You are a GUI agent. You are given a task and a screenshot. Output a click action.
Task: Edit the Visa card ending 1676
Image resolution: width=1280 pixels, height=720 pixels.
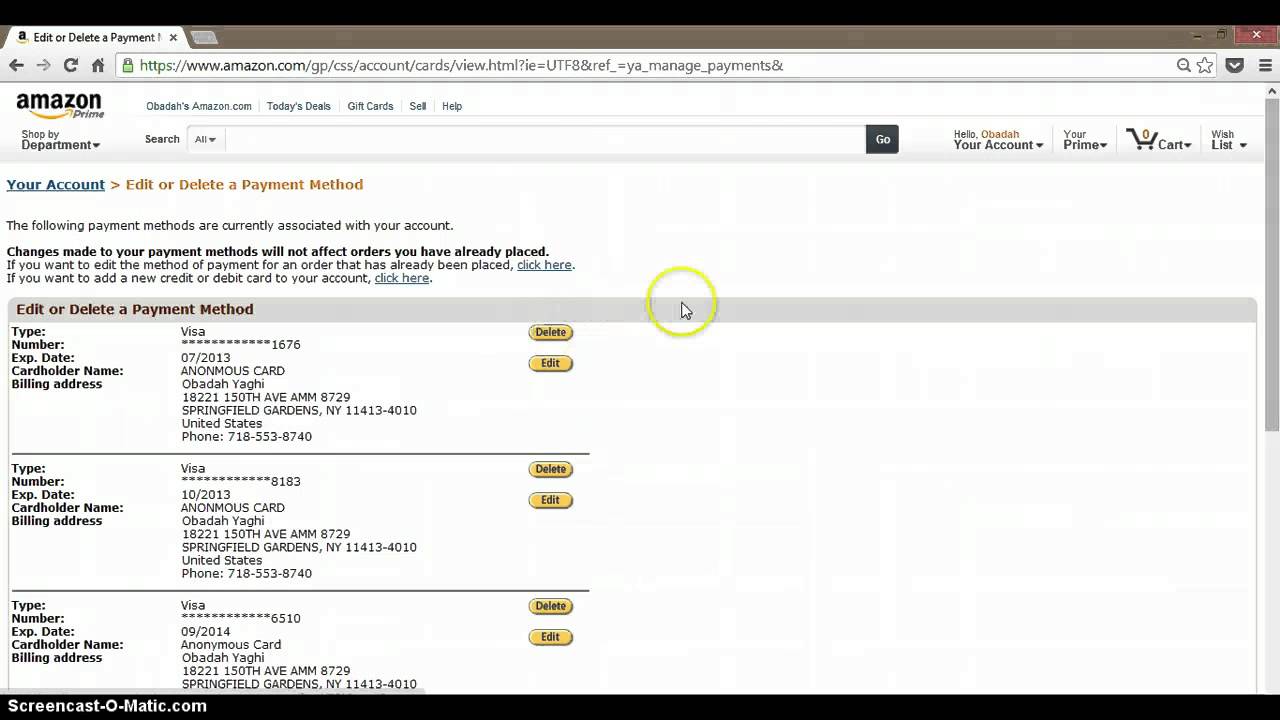550,363
